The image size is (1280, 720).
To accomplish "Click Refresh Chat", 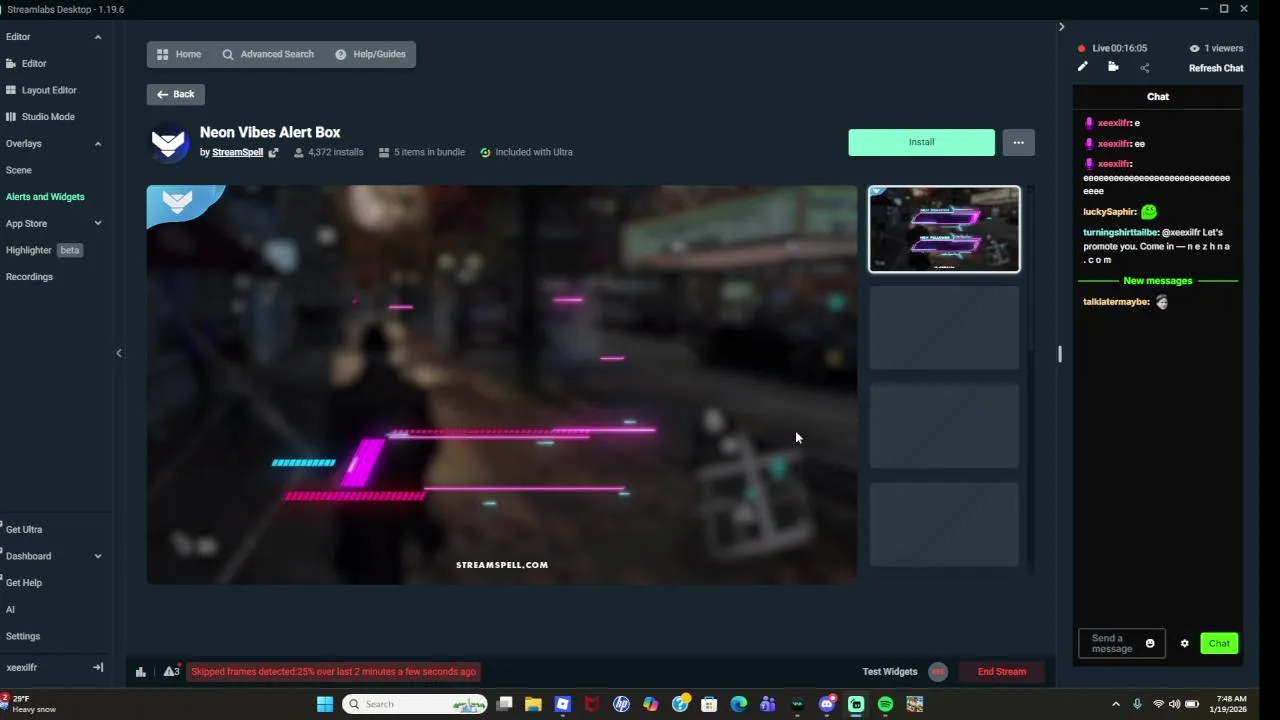I will click(1216, 68).
